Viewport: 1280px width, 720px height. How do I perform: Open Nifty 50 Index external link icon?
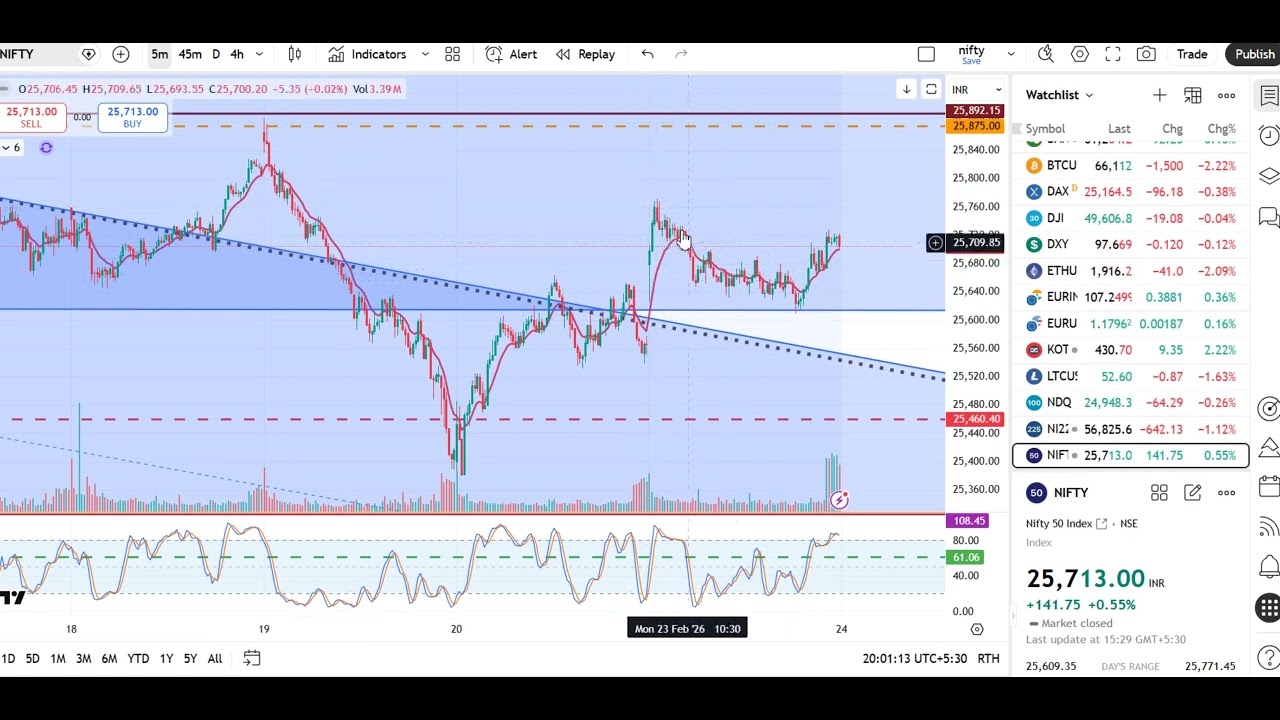(1102, 523)
